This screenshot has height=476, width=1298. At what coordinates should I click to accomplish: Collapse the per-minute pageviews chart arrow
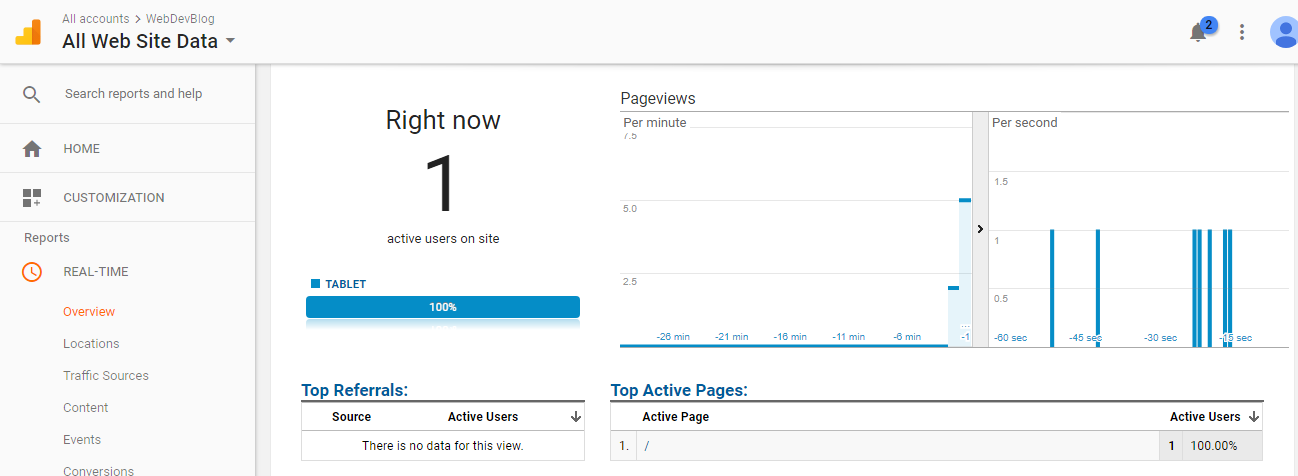980,229
